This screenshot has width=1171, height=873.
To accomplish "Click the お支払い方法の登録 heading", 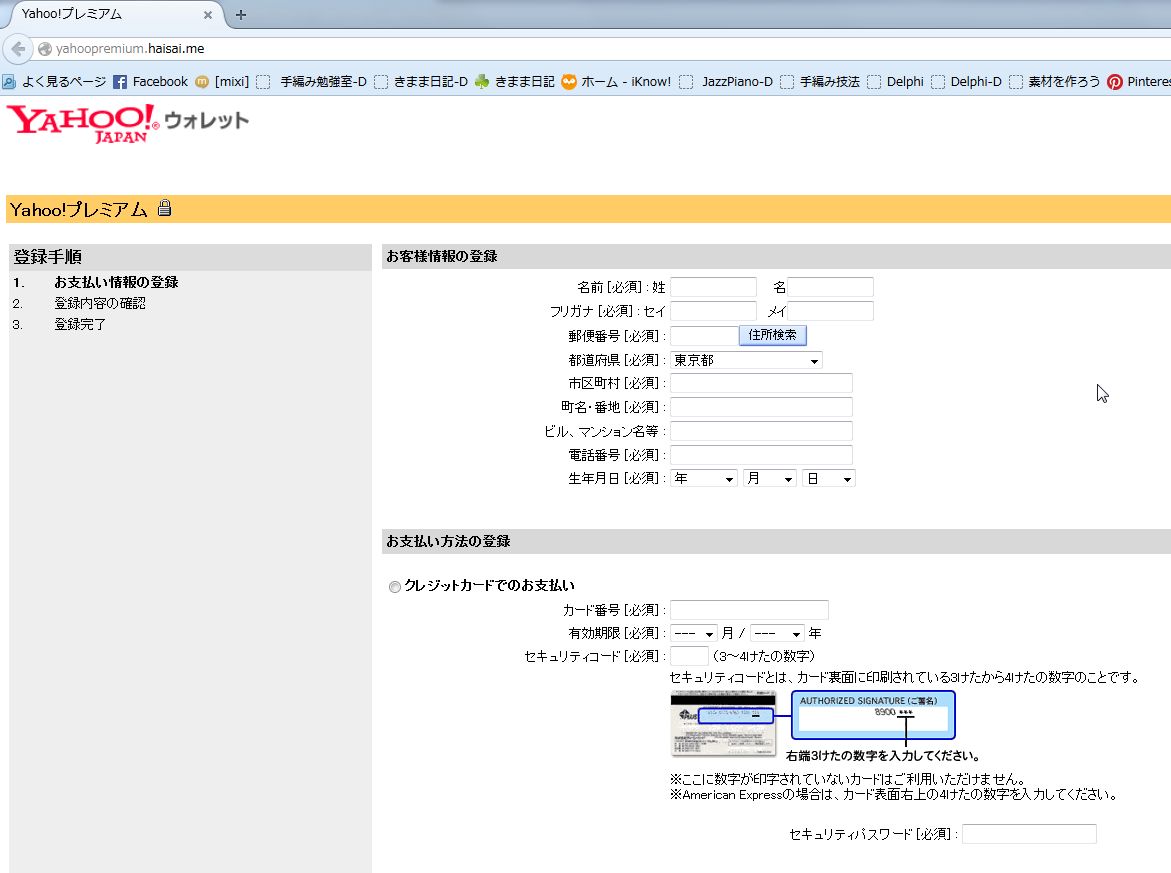I will 448,541.
